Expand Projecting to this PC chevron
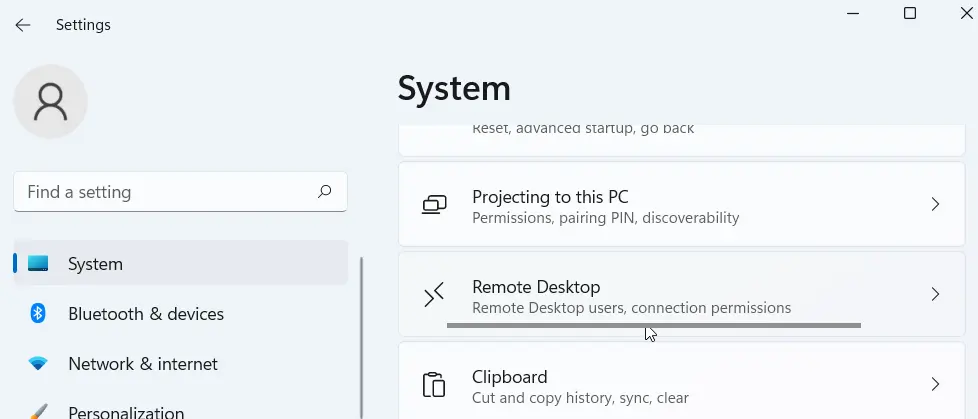 935,204
